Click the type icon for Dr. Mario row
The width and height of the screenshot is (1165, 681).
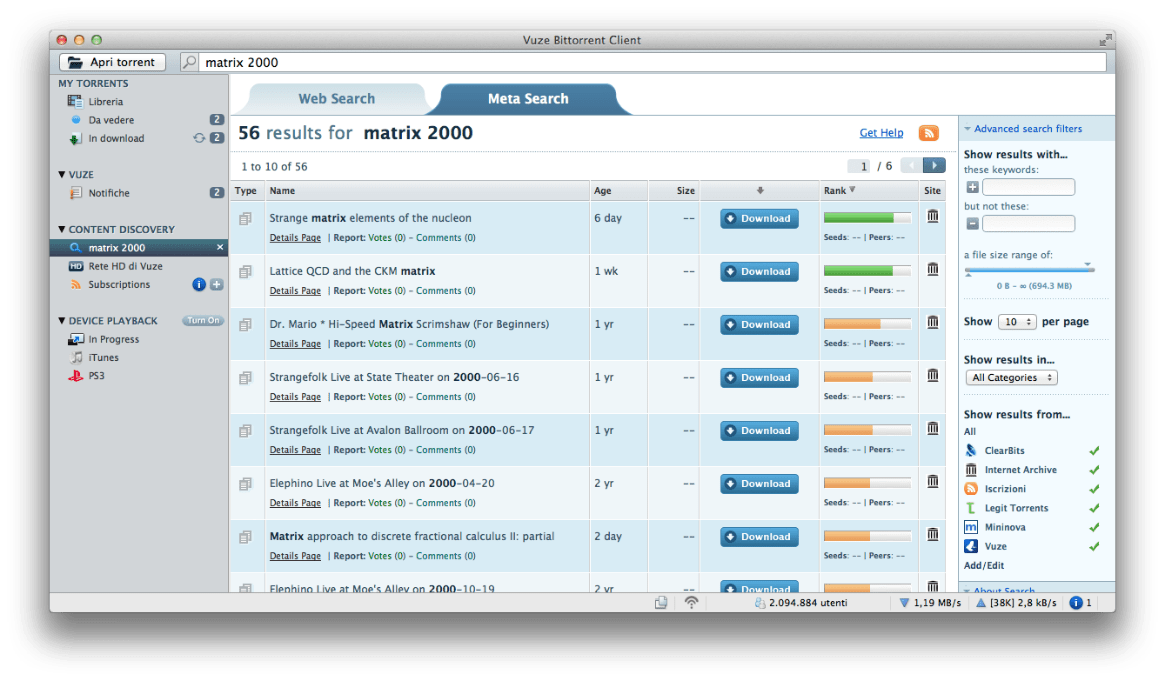click(245, 325)
